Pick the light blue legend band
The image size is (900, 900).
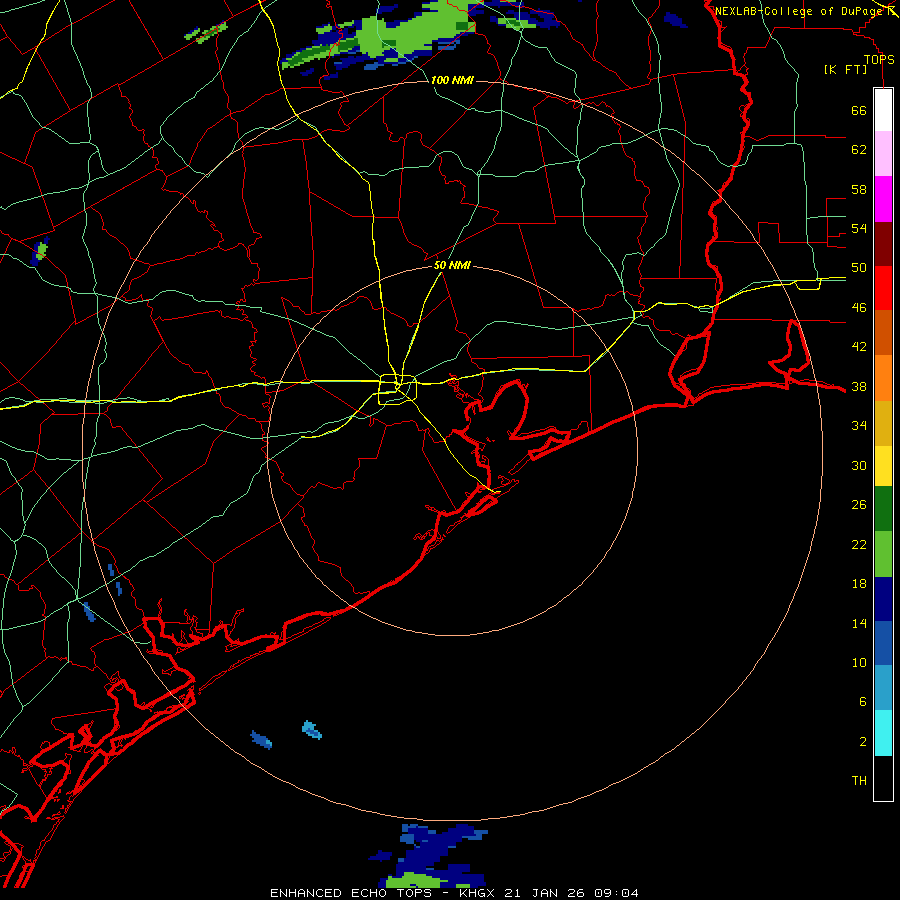[x=883, y=688]
